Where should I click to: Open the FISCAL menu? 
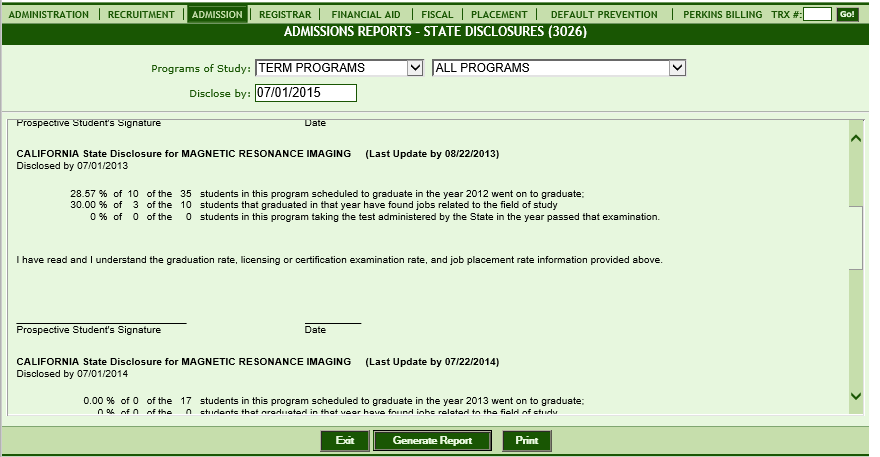[x=437, y=15]
